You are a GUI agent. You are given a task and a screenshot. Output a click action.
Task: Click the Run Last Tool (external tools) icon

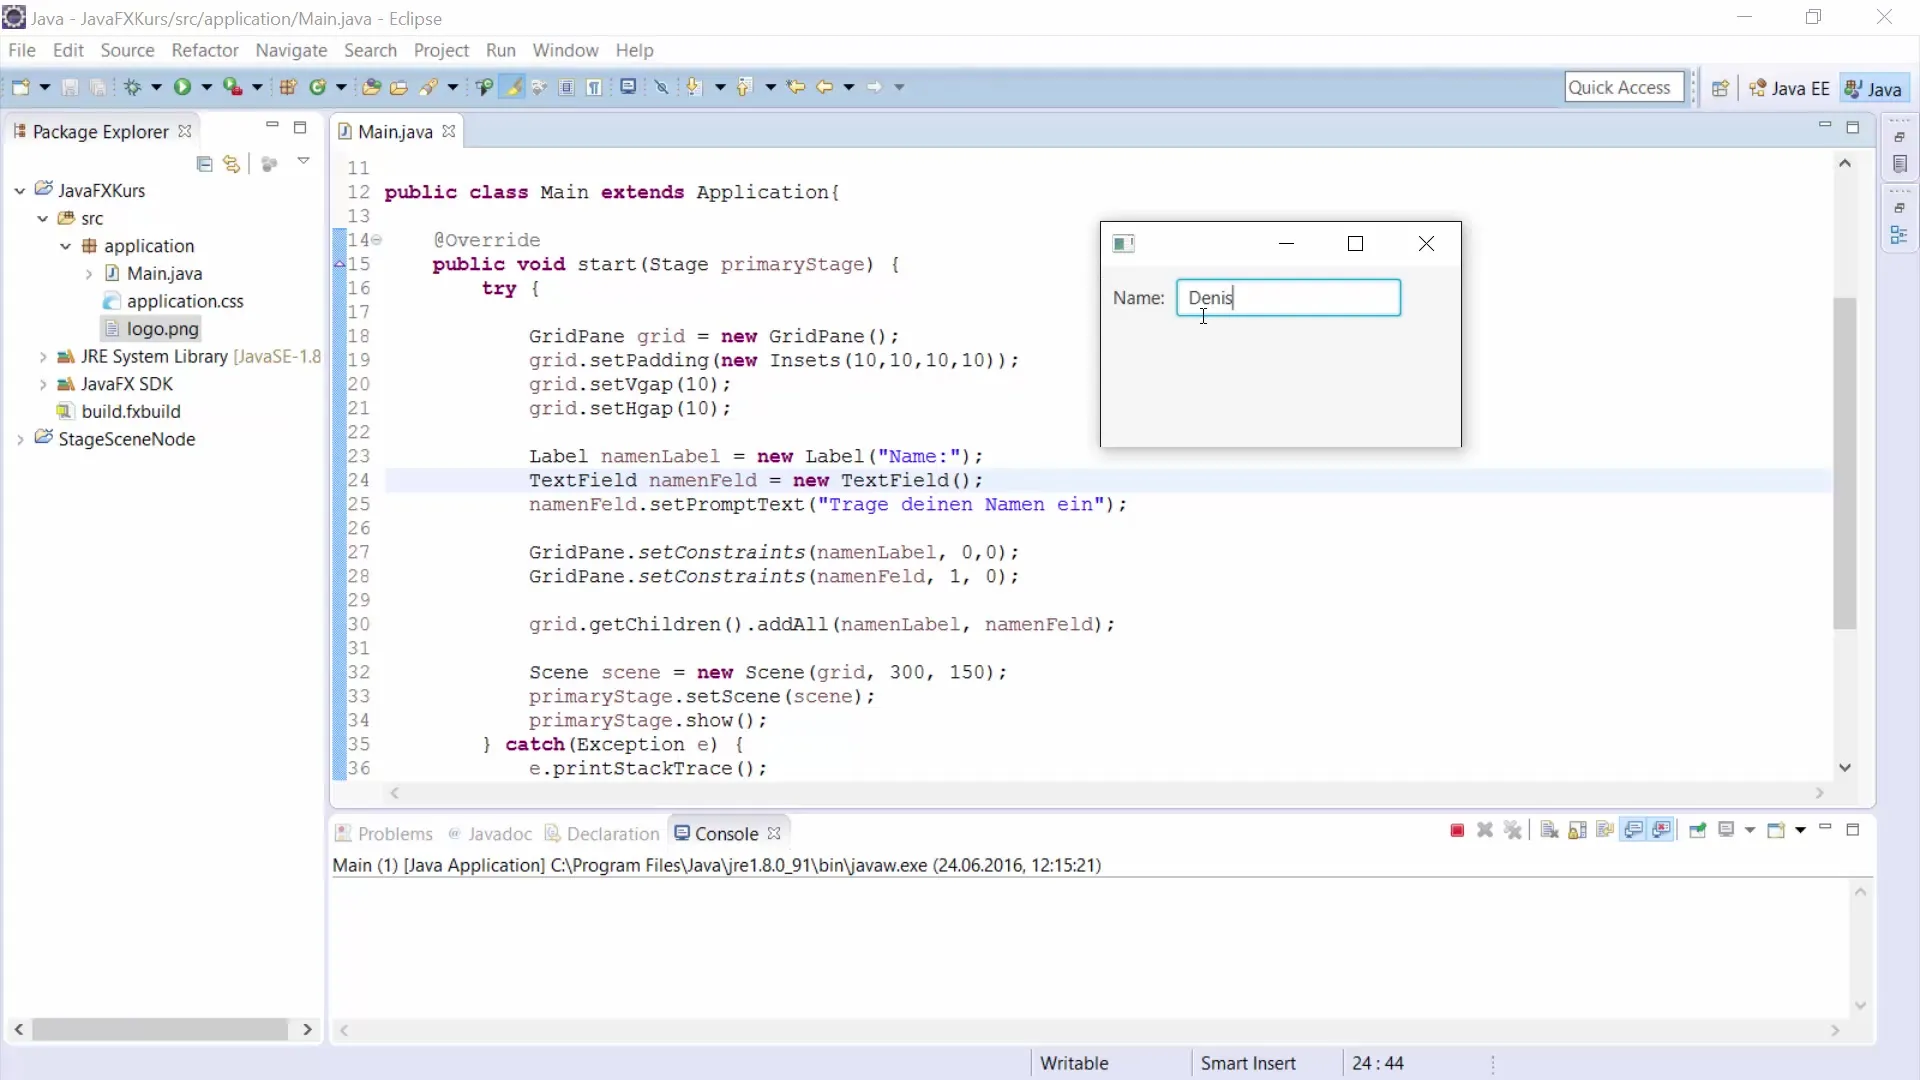232,87
